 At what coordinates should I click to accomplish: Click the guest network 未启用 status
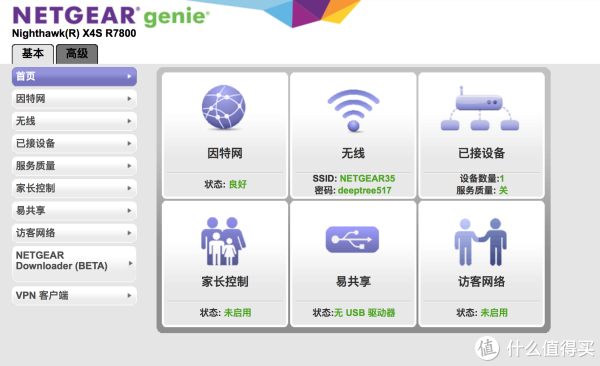494,313
